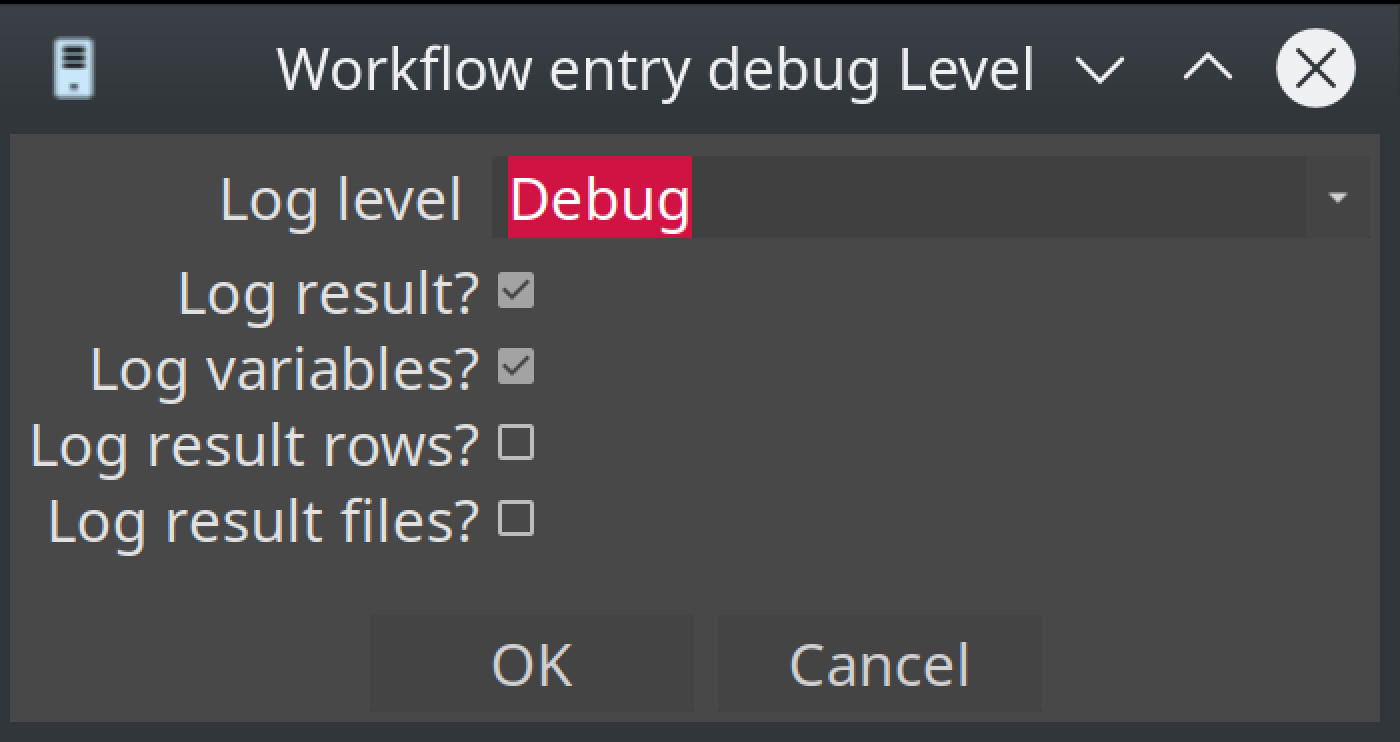1400x742 pixels.
Task: Click the Log level label
Action: 340,199
